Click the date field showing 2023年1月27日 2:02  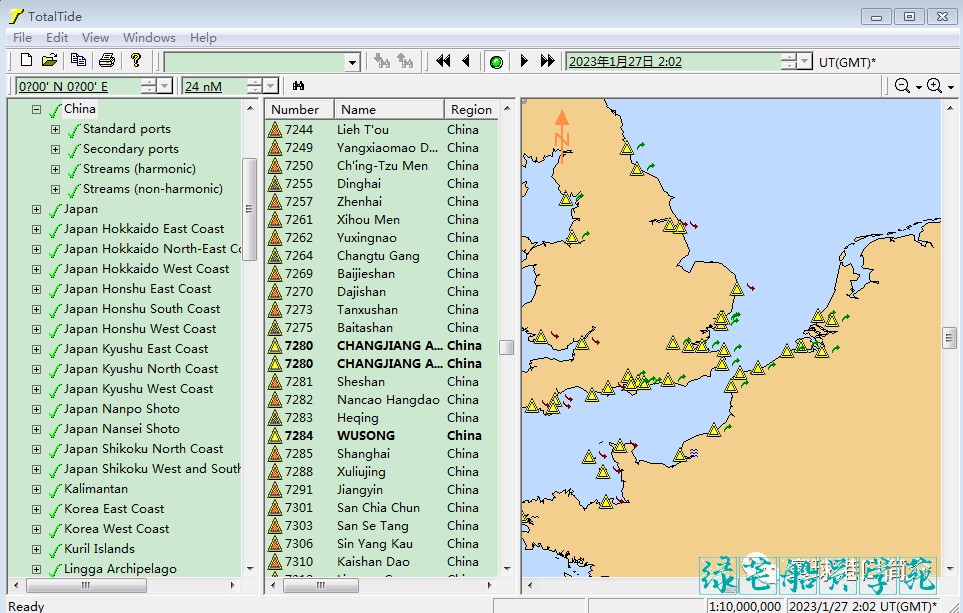click(x=674, y=61)
